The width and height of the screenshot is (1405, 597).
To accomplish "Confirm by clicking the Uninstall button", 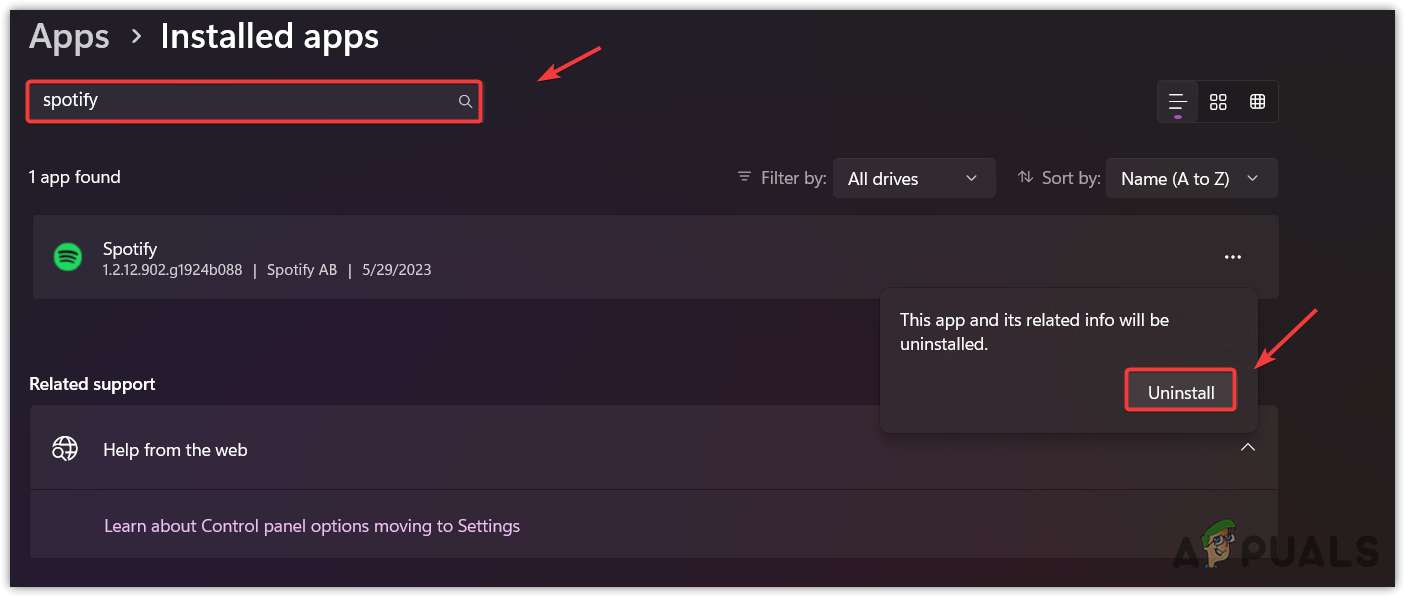I will tap(1181, 392).
